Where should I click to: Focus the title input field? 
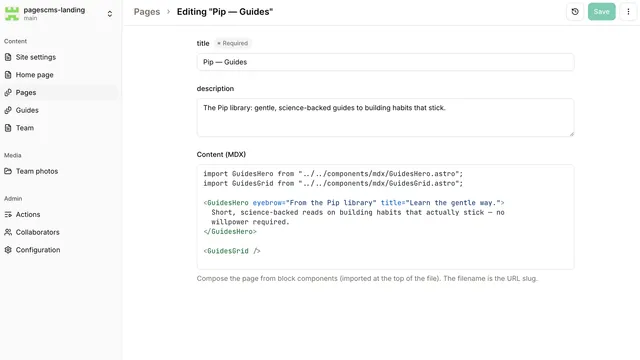click(385, 62)
